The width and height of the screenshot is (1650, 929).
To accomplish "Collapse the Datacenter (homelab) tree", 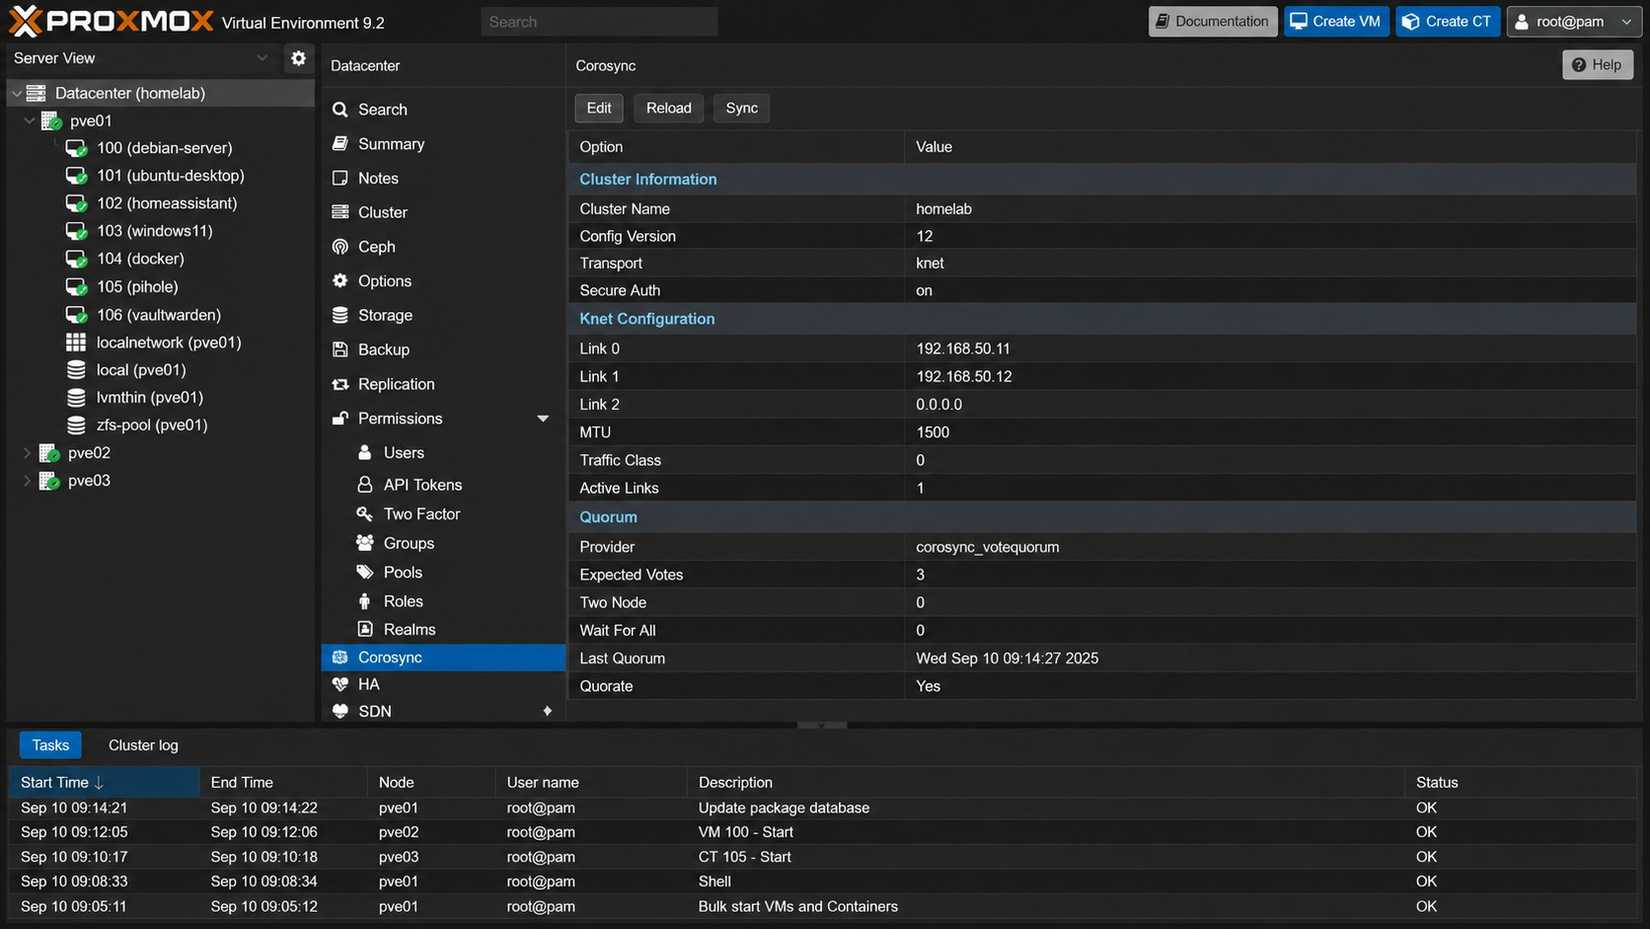I will click(x=16, y=93).
